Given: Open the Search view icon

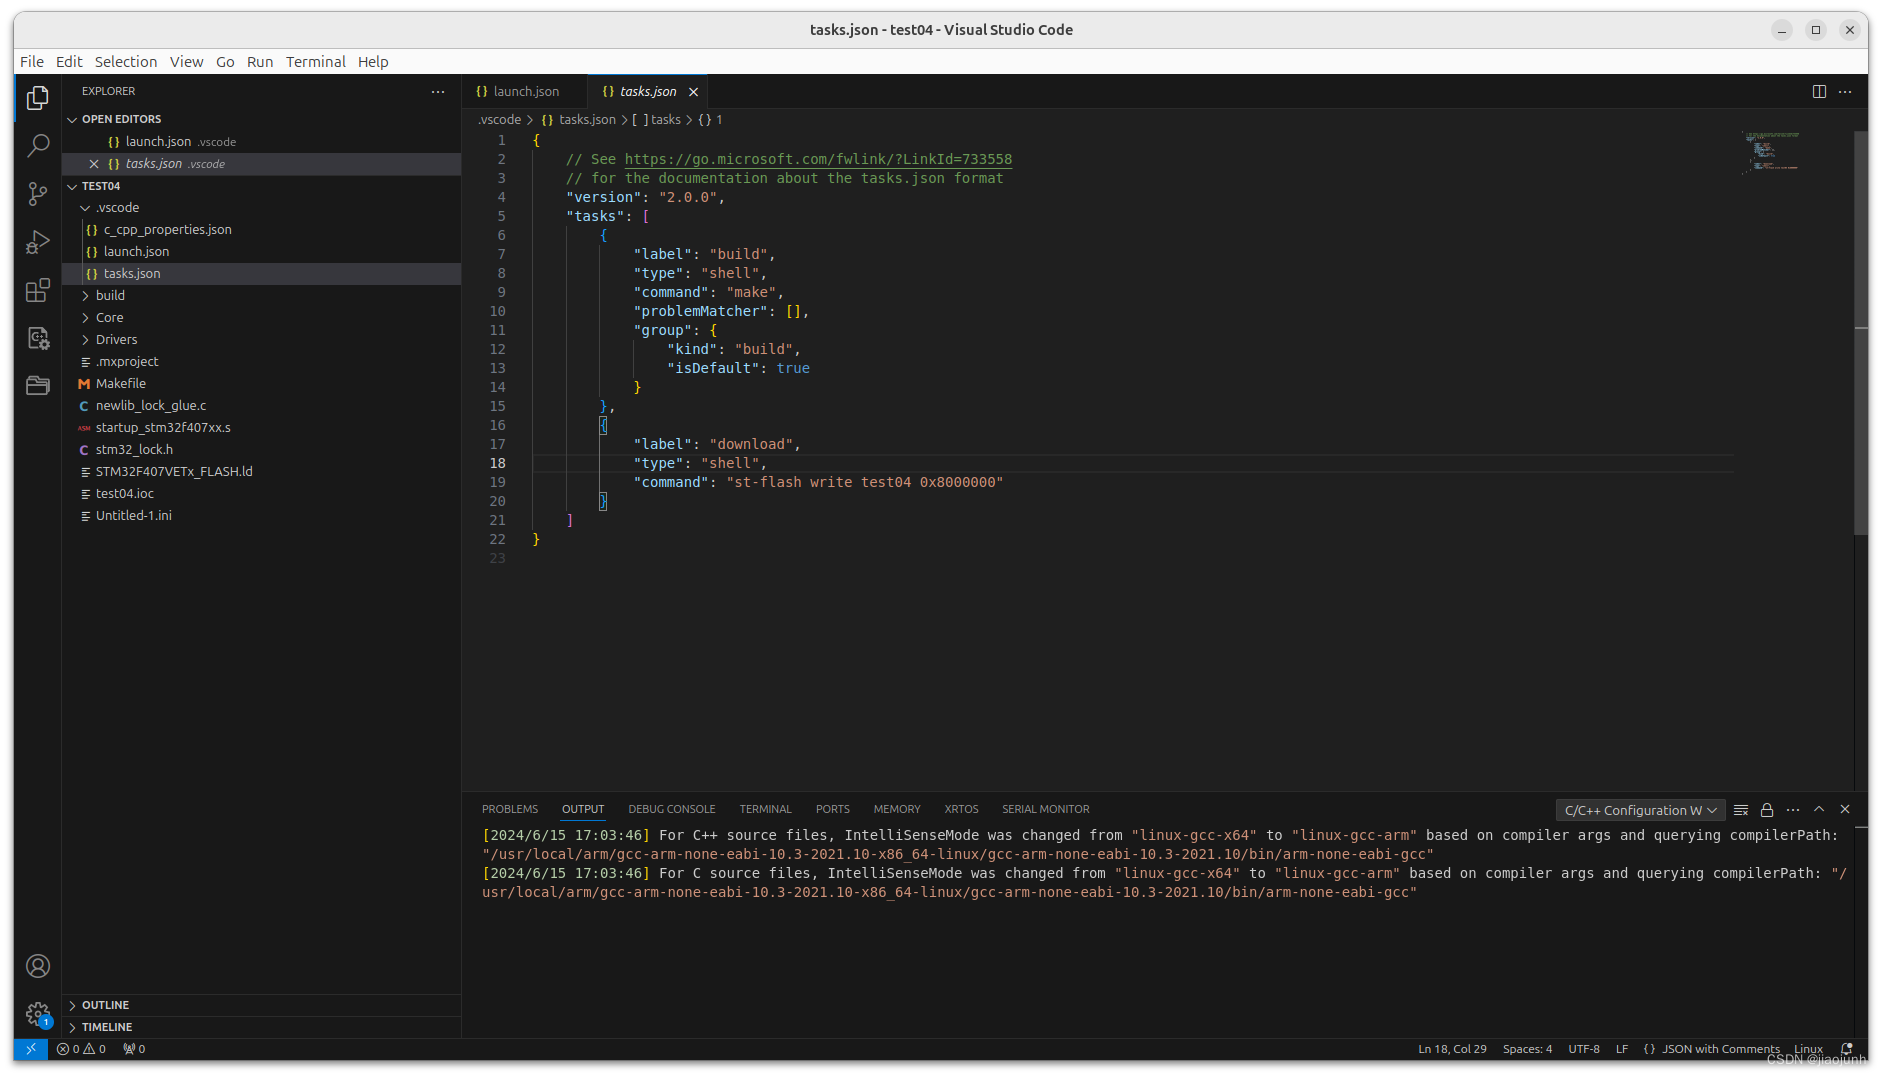Looking at the screenshot, I should [x=38, y=146].
